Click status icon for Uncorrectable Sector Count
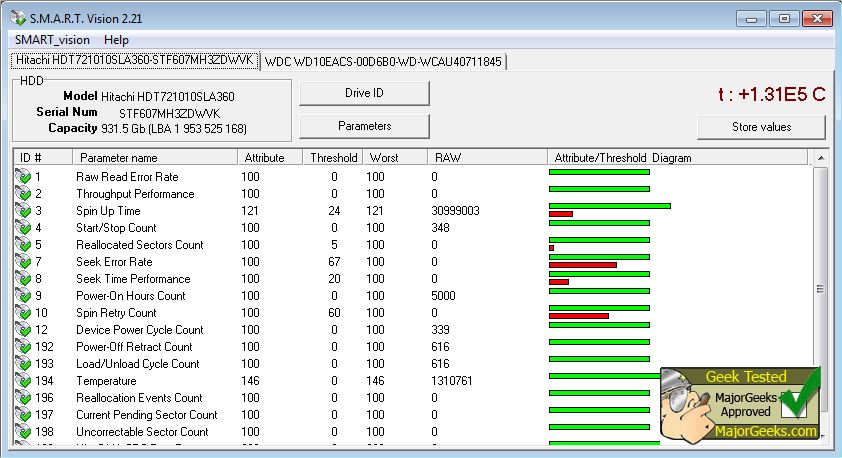Screen dimensions: 842x458 tap(23, 432)
